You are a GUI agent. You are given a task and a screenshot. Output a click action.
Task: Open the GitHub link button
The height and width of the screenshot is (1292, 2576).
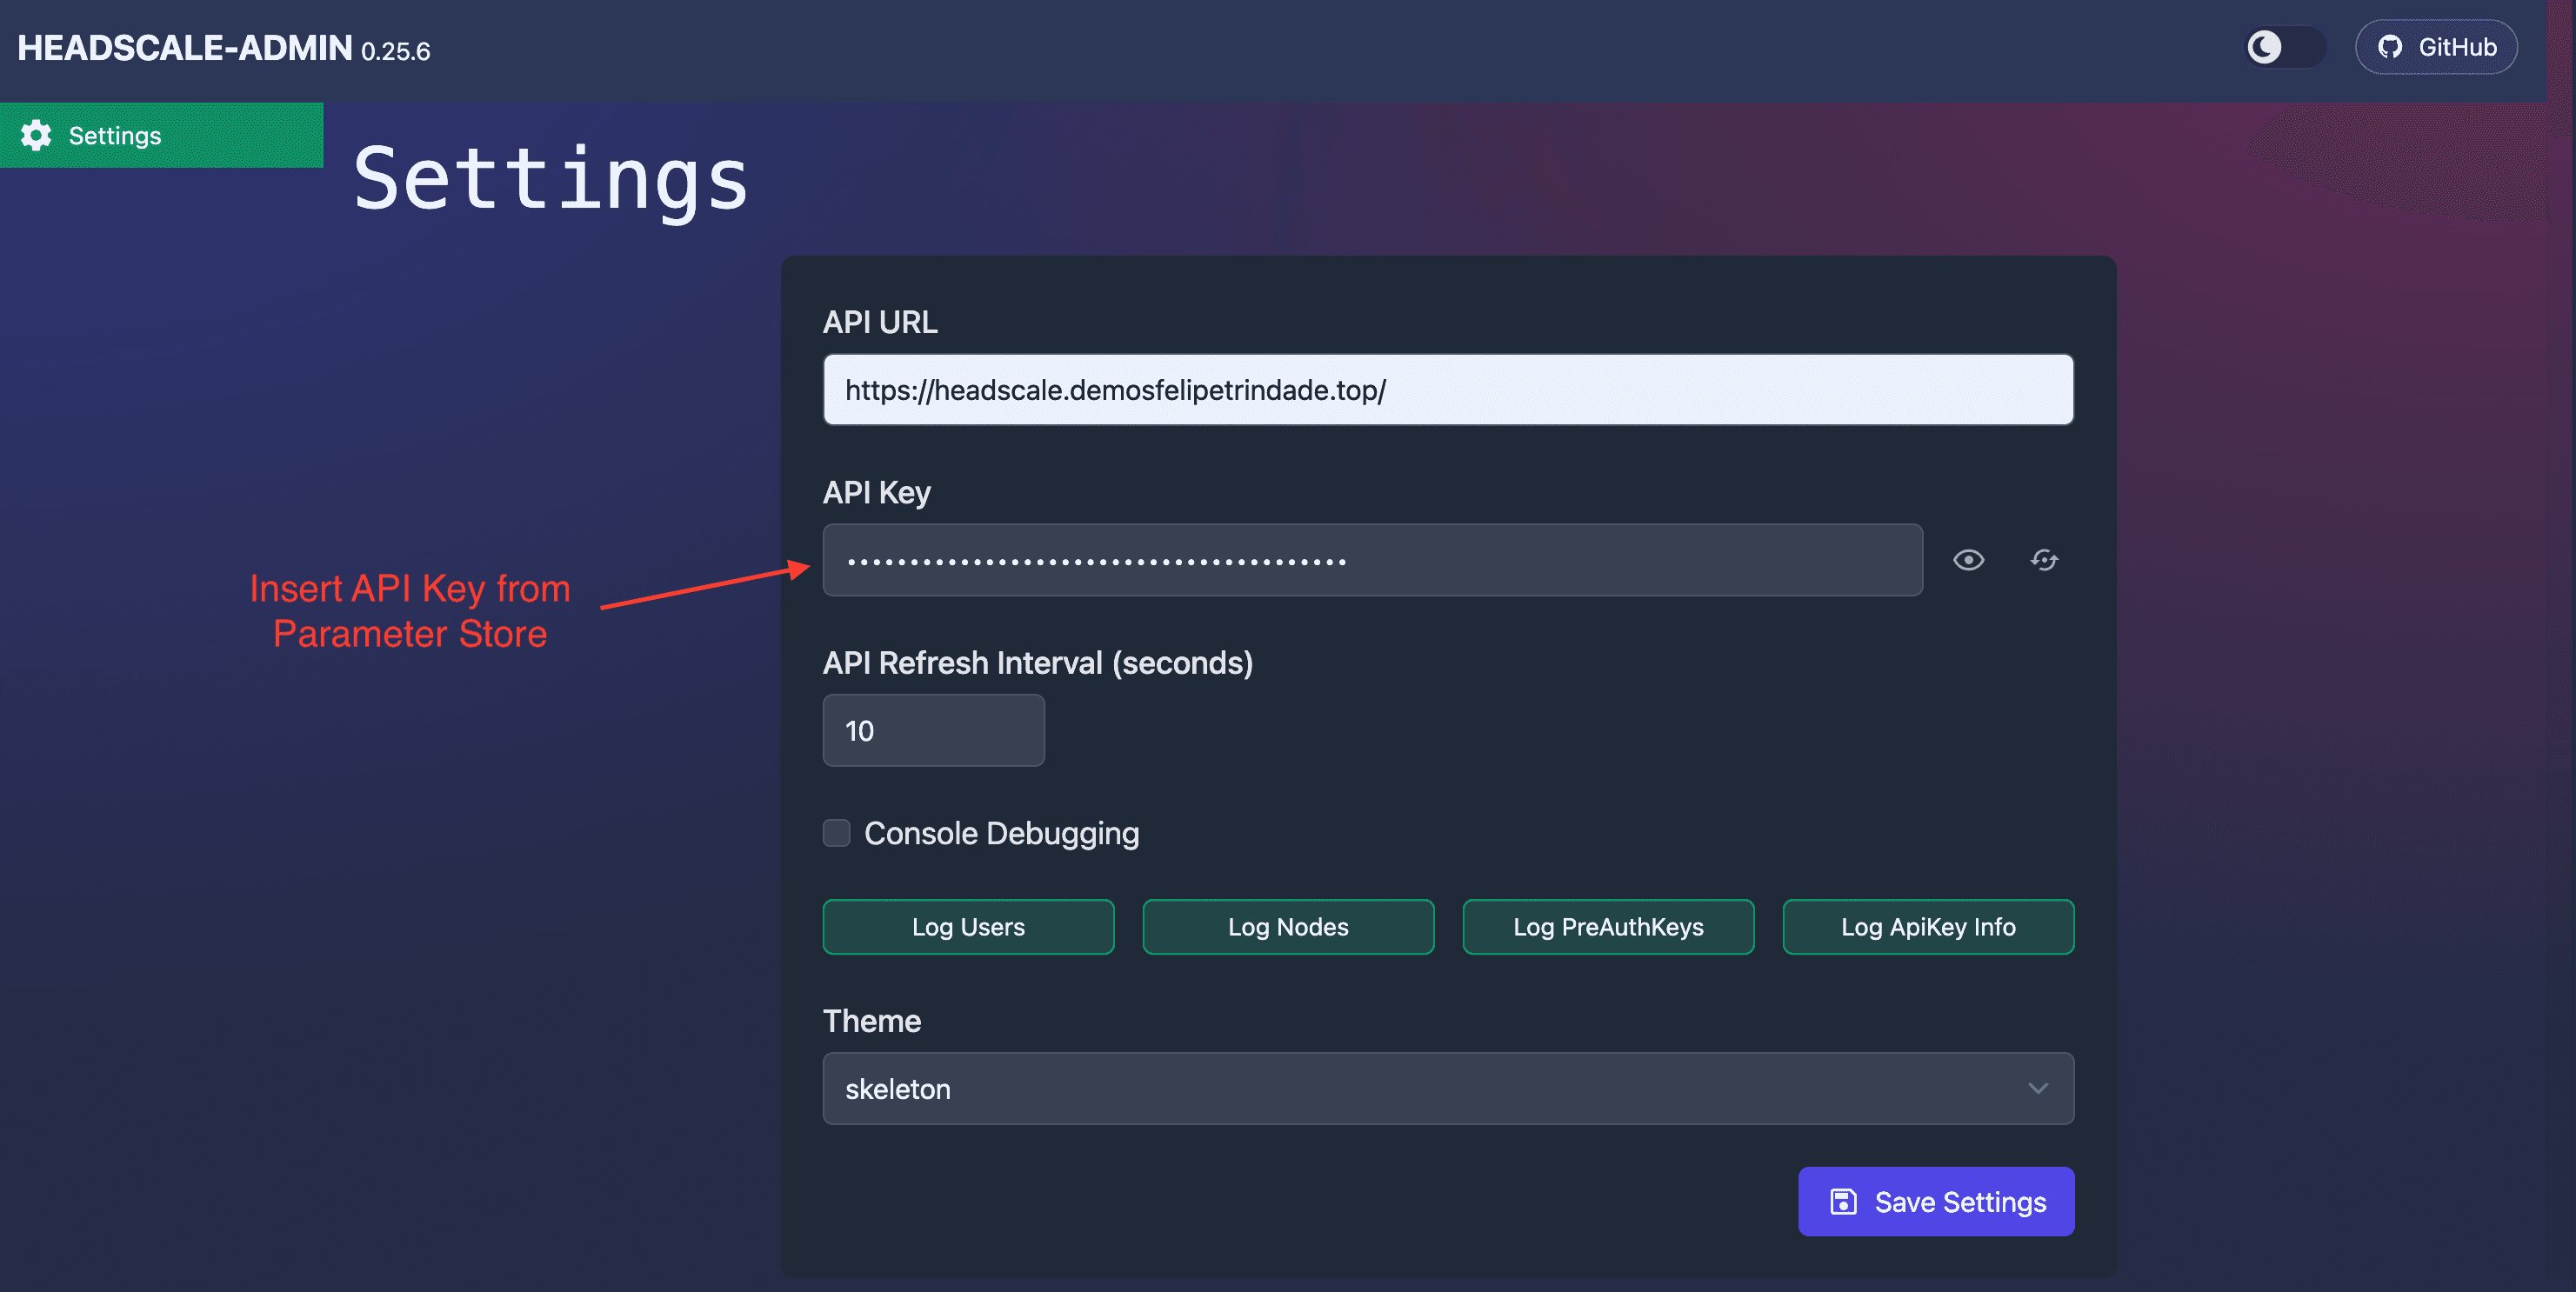pos(2436,47)
